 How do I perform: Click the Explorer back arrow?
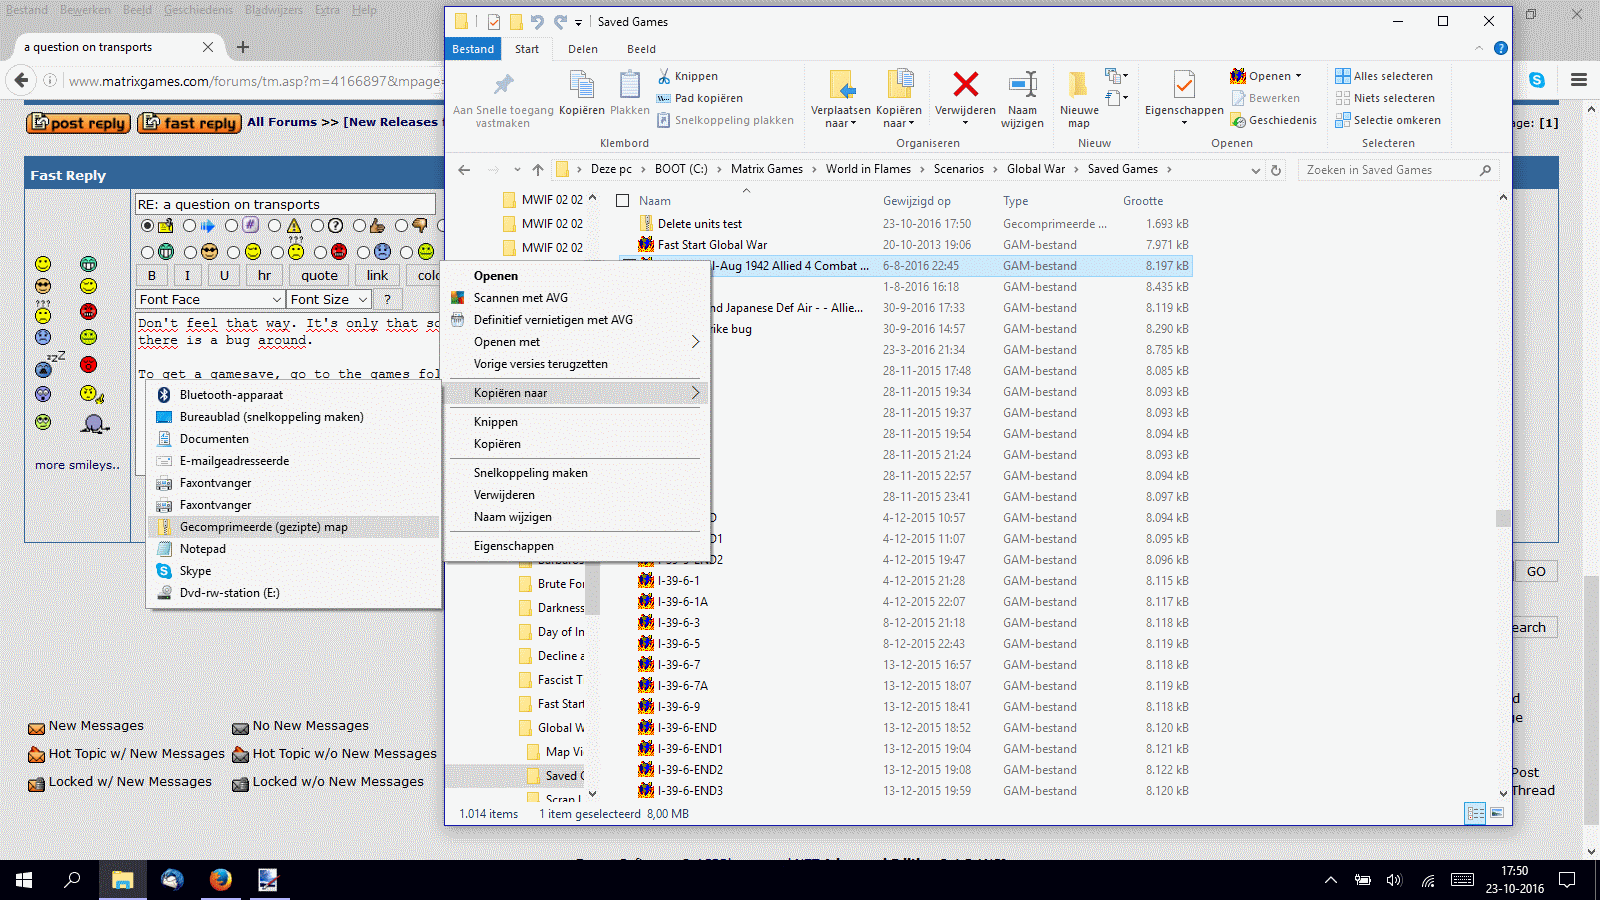464,170
